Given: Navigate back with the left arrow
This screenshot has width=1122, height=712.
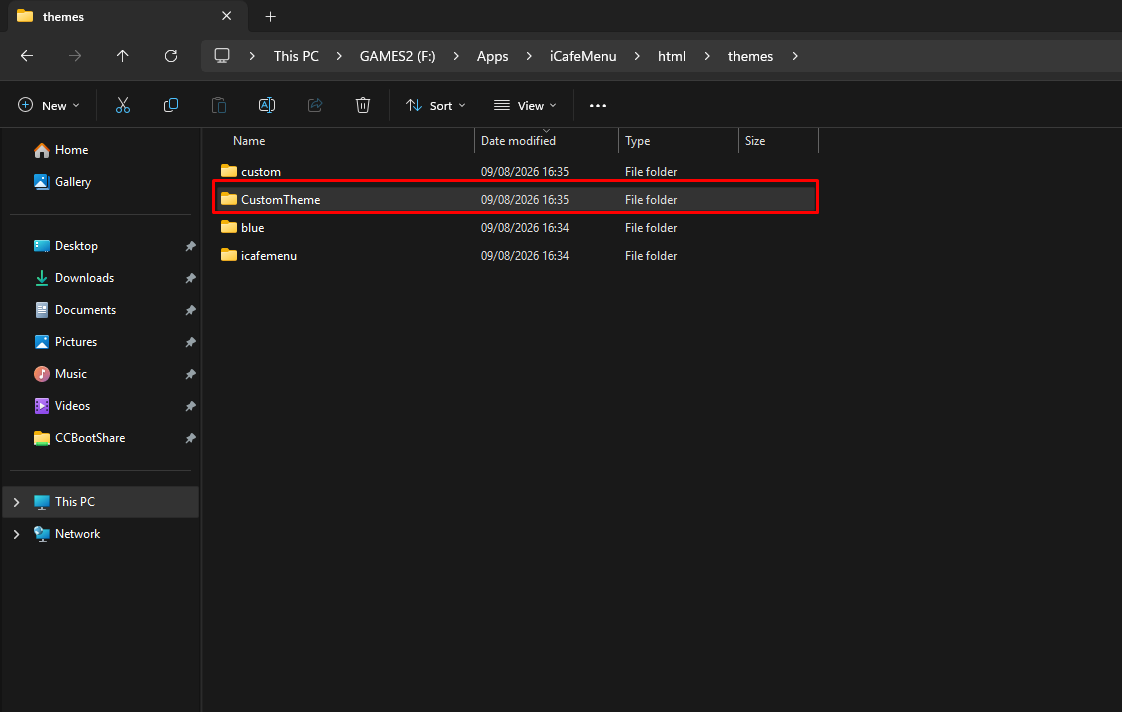Looking at the screenshot, I should point(27,56).
